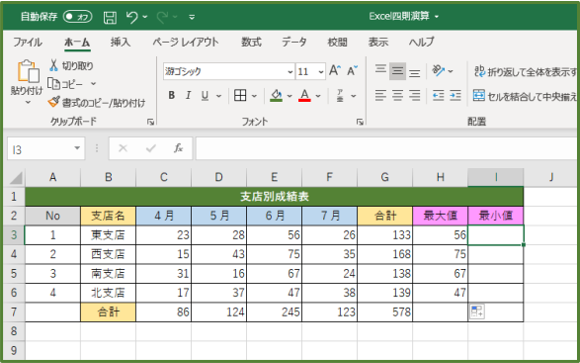Click the Save floppy disk icon

click(x=110, y=17)
